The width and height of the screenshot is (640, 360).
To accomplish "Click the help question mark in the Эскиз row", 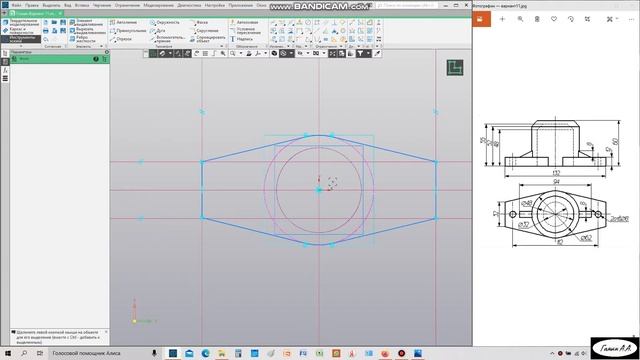I will click(x=96, y=59).
